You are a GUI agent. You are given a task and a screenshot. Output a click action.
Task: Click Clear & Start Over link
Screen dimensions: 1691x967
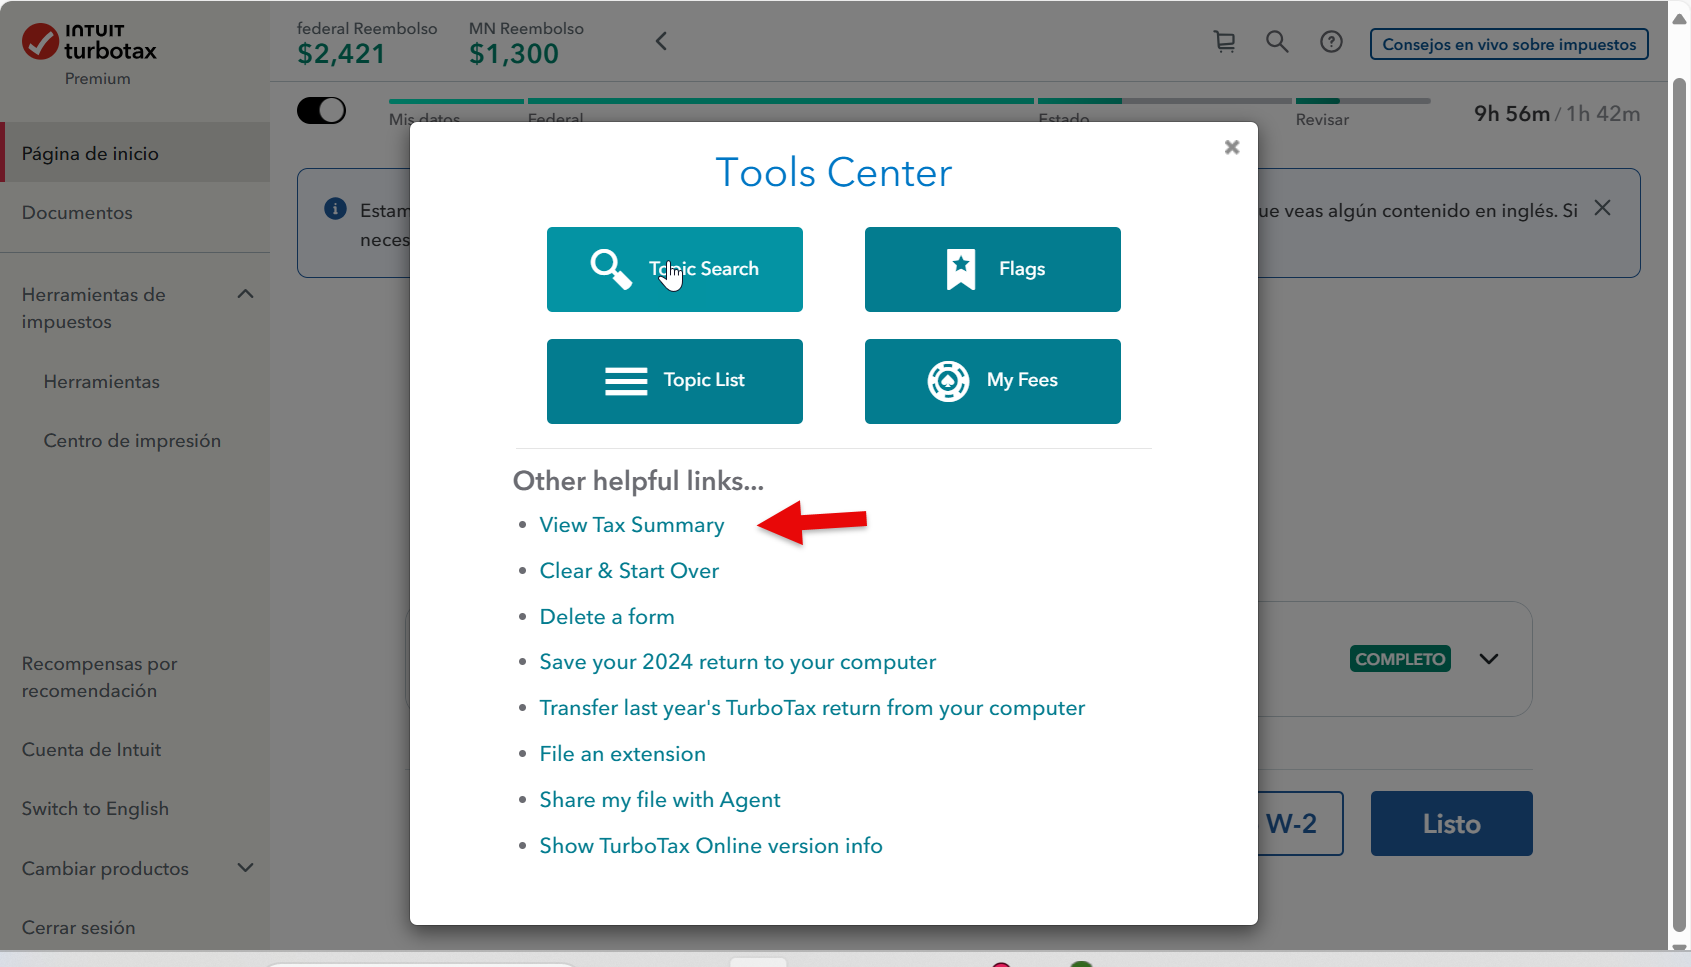629,571
